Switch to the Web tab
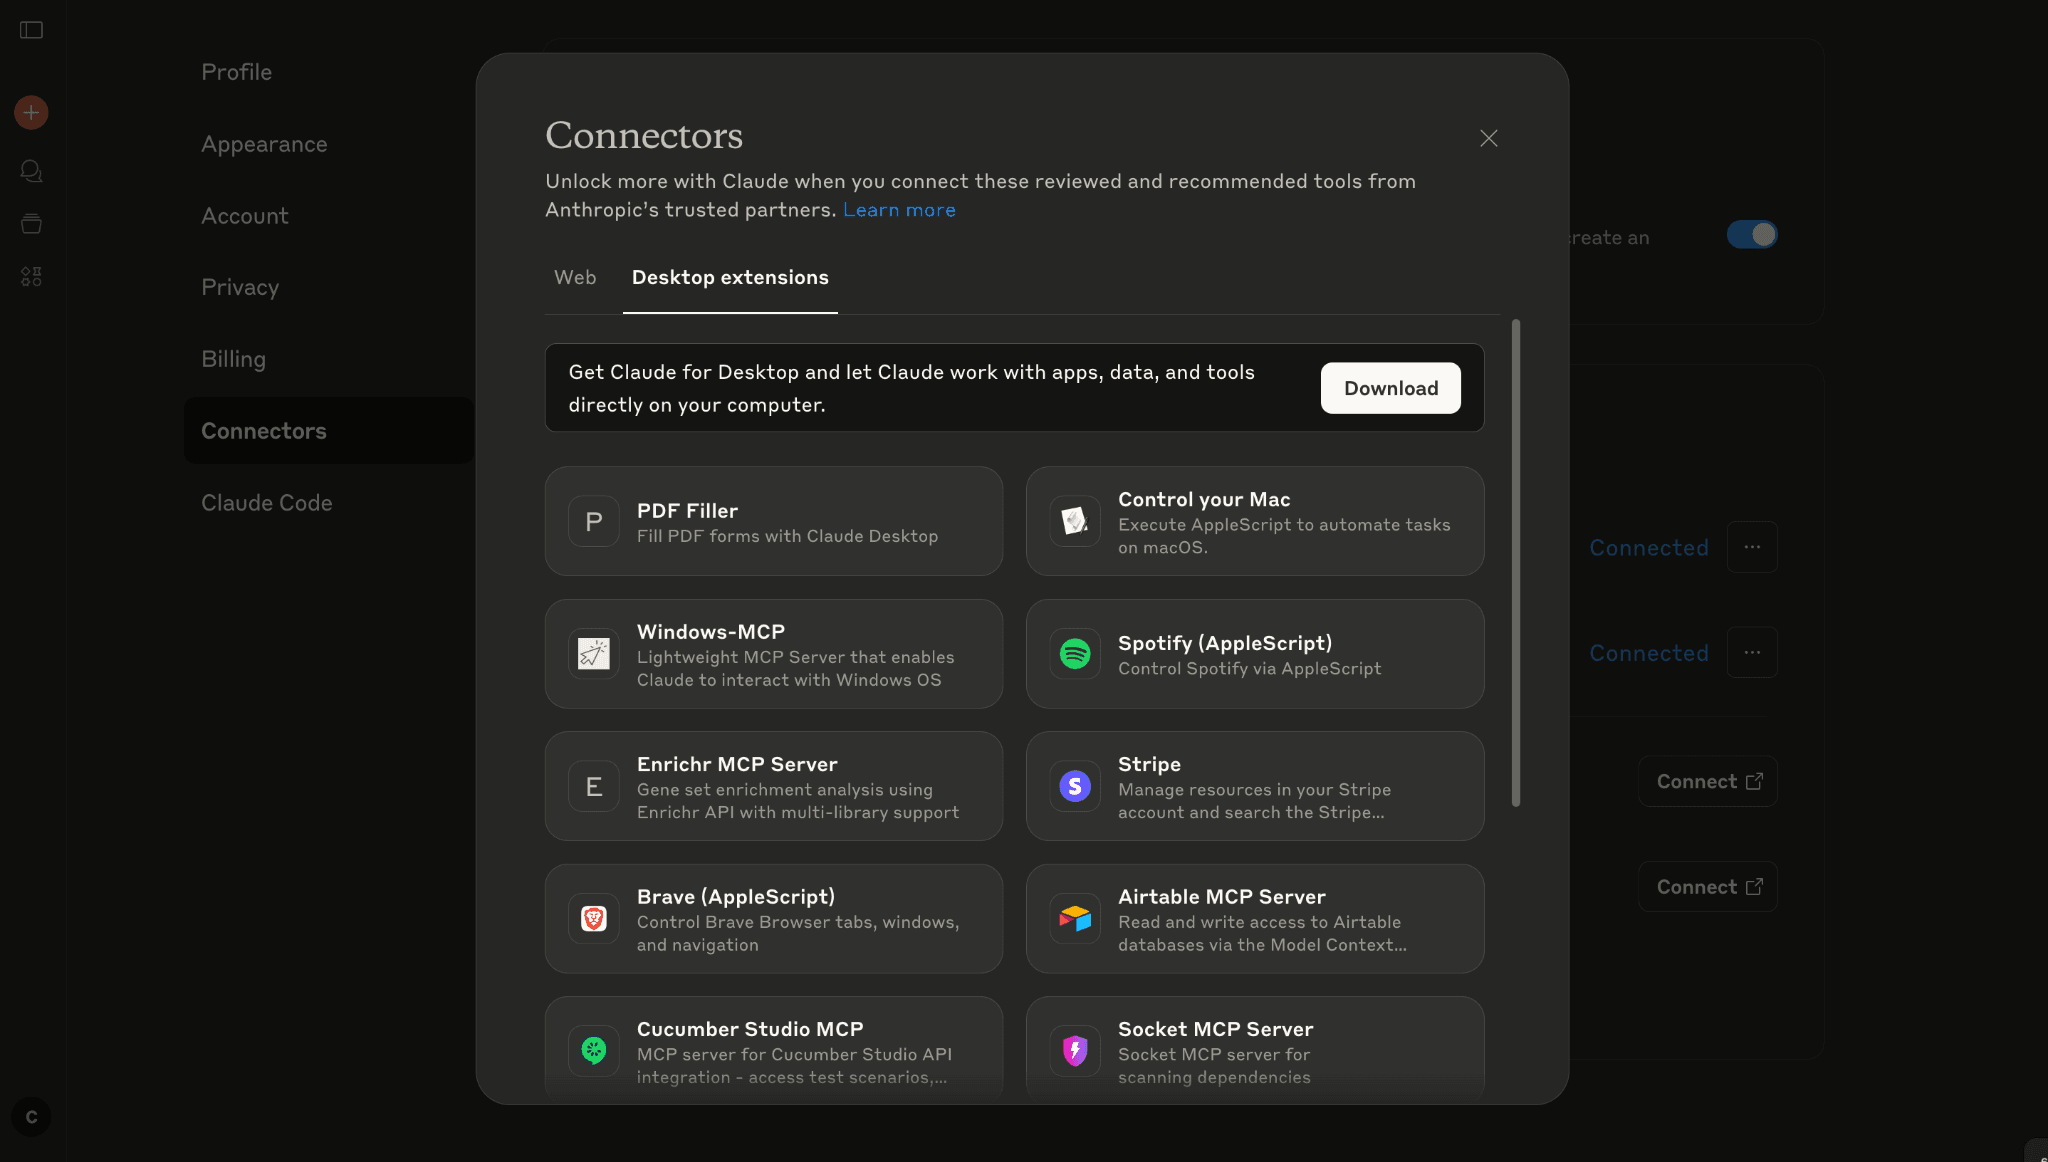This screenshot has height=1162, width=2048. click(x=575, y=278)
